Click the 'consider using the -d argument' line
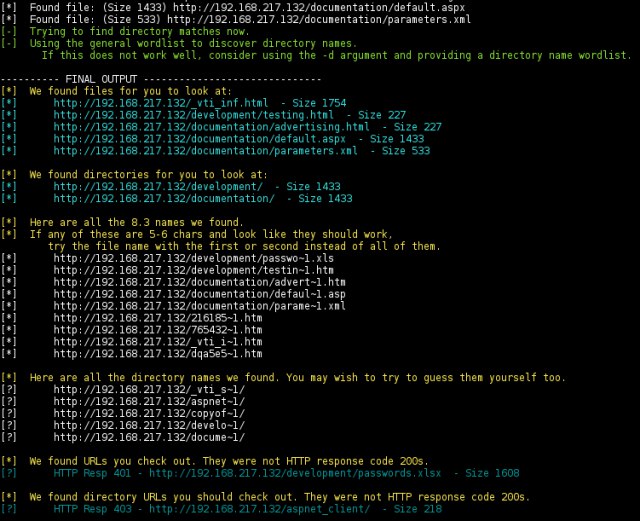Viewport: 640px width, 521px height. point(336,55)
